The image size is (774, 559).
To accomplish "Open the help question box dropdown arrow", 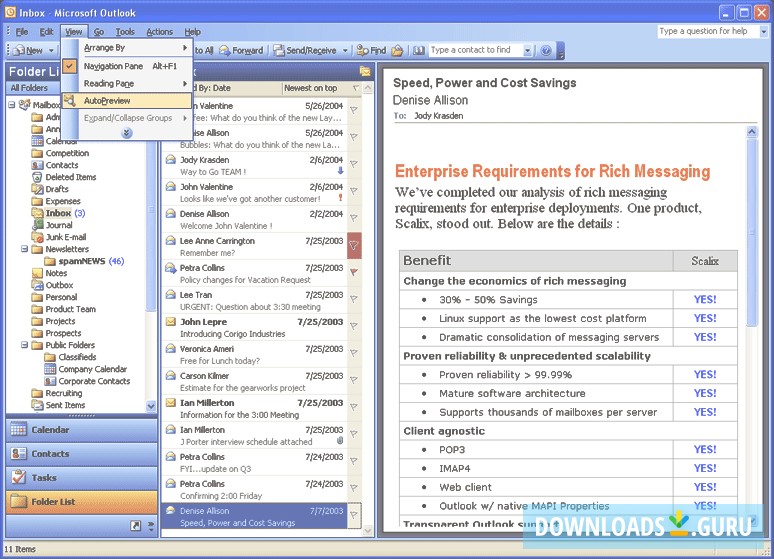I will coord(763,31).
